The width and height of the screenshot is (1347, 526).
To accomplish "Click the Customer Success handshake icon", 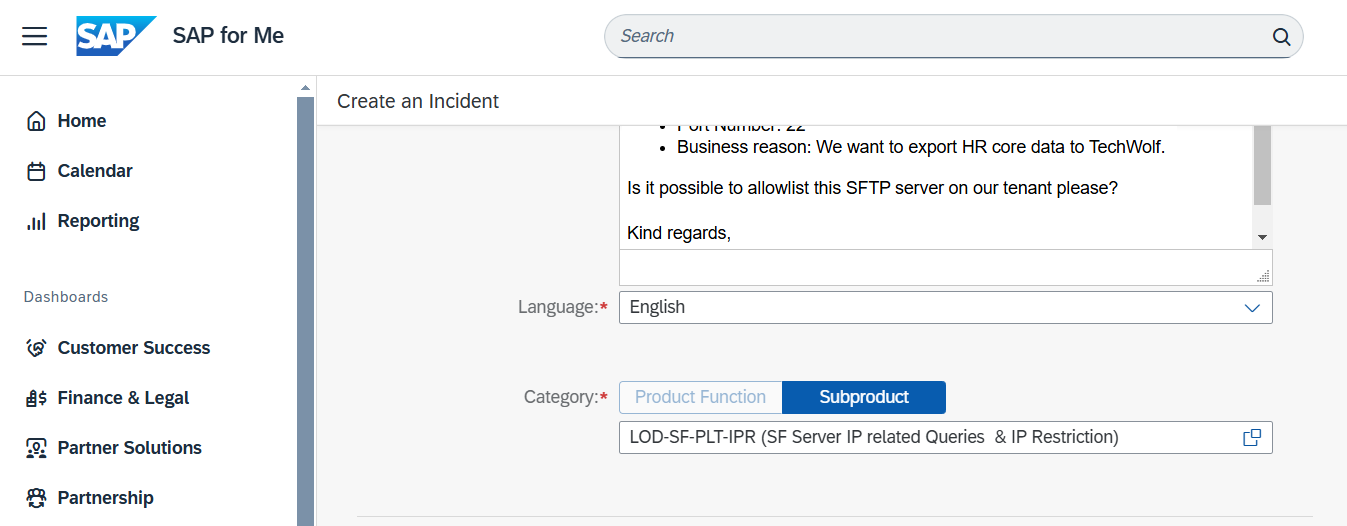I will [36, 348].
